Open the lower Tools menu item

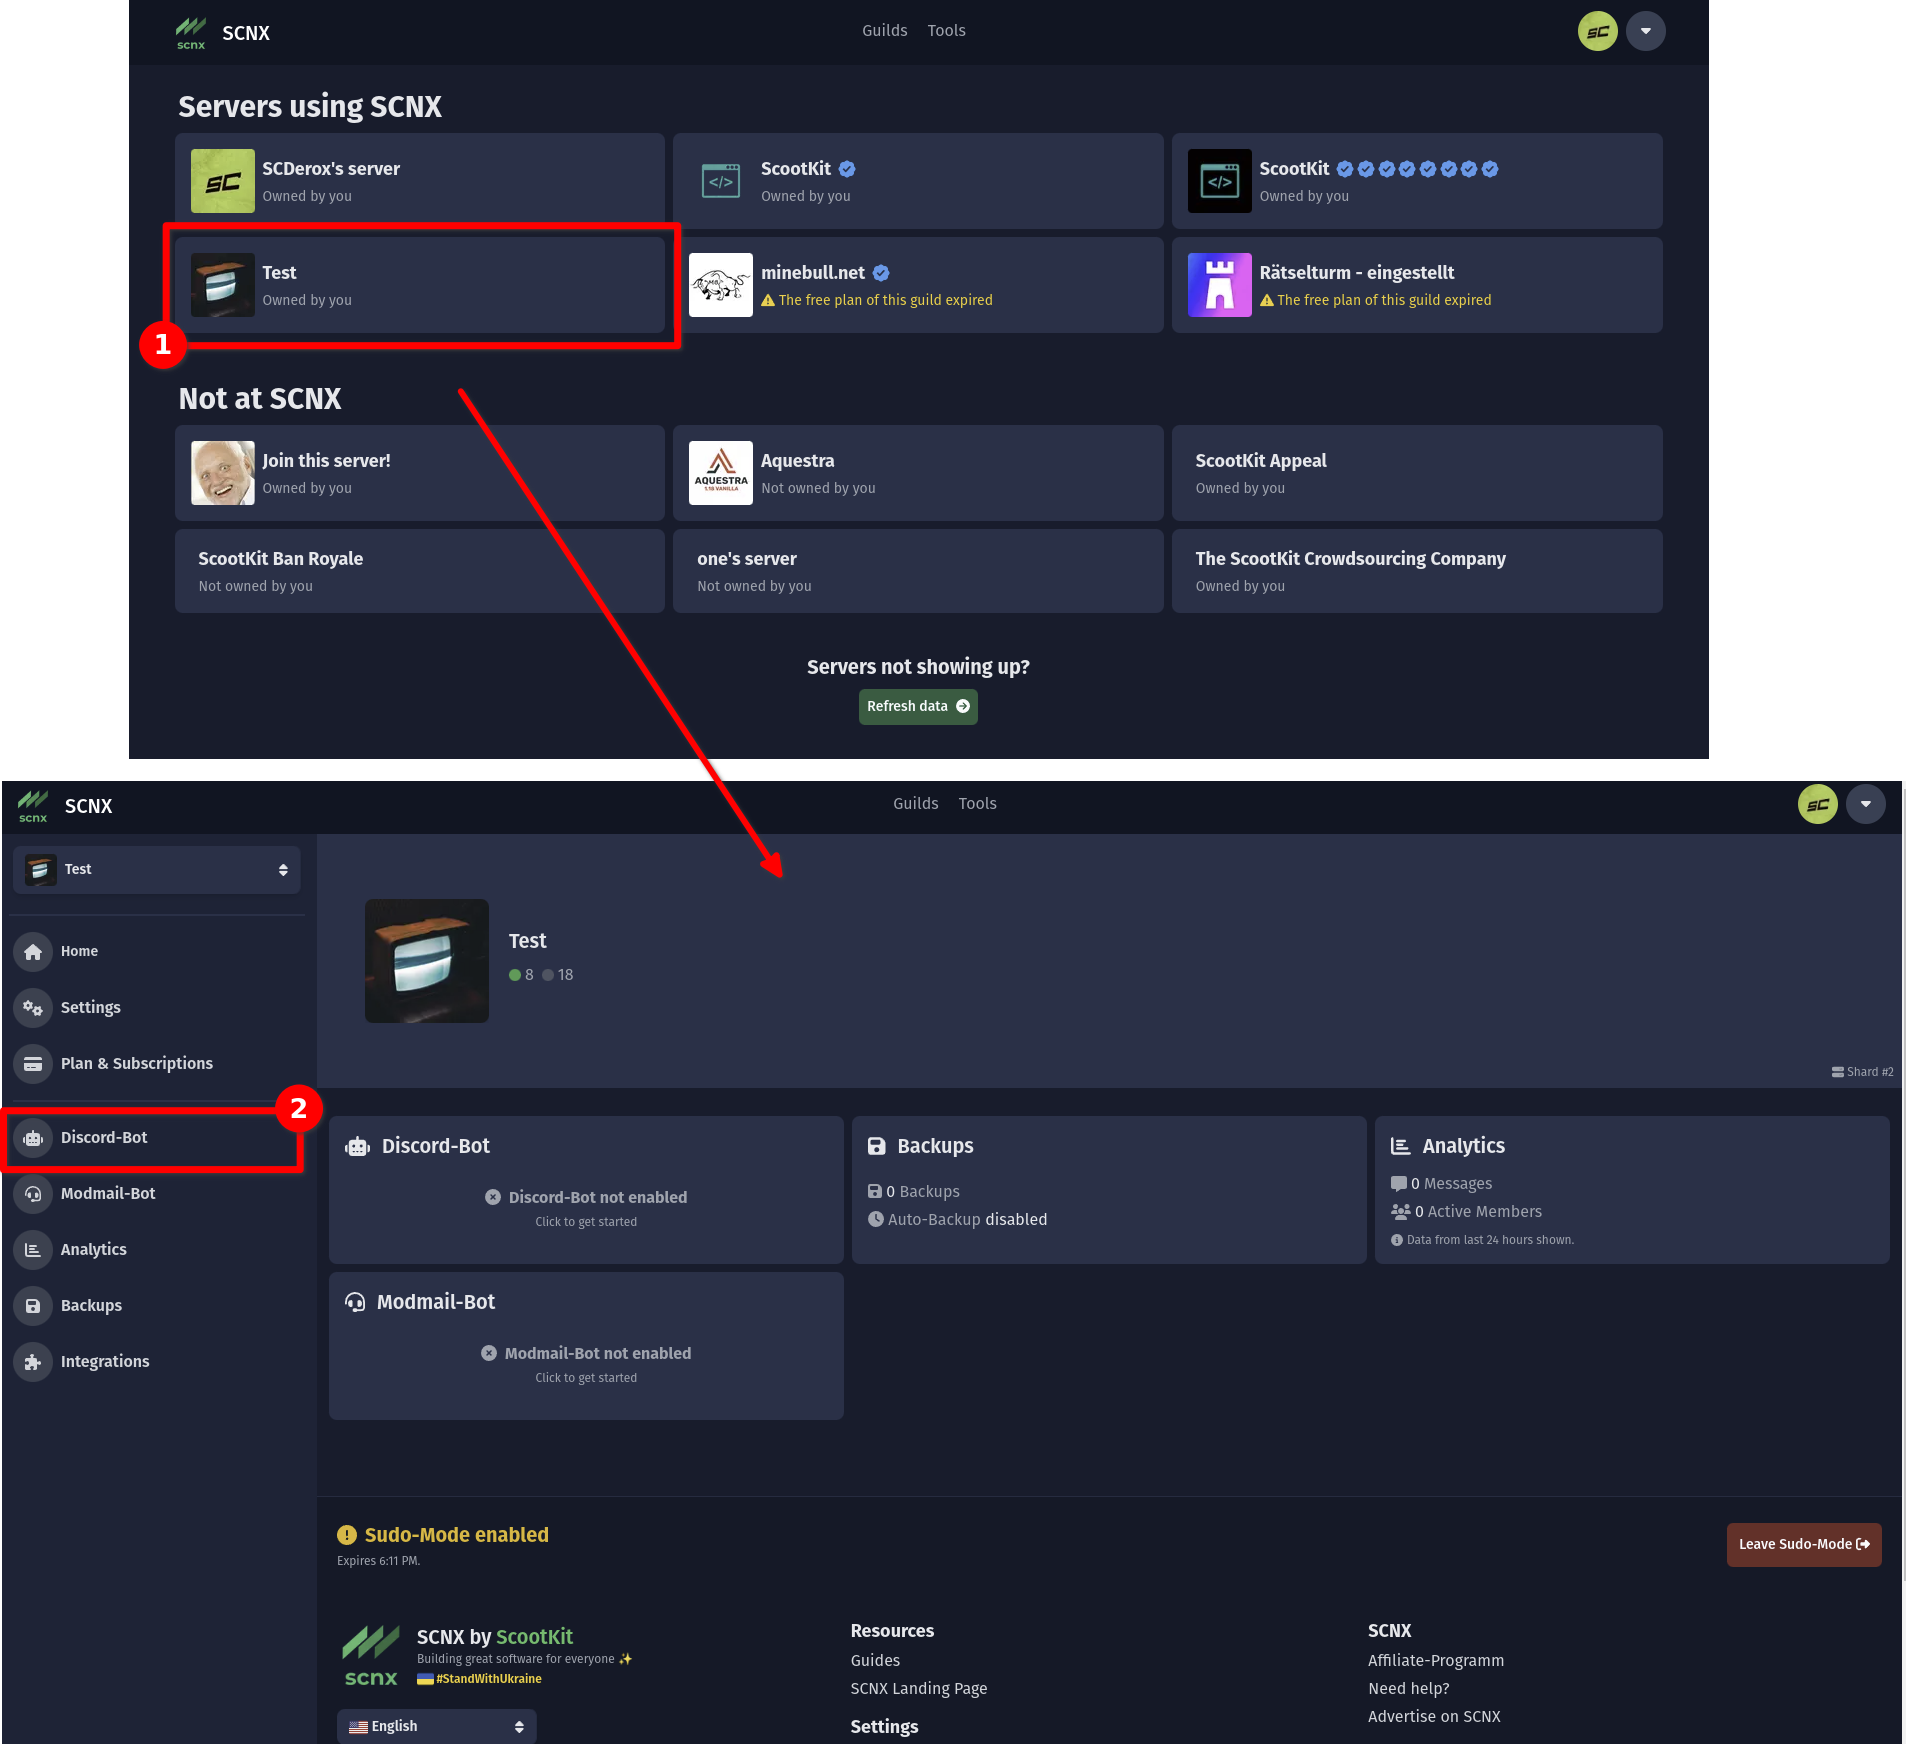[977, 804]
